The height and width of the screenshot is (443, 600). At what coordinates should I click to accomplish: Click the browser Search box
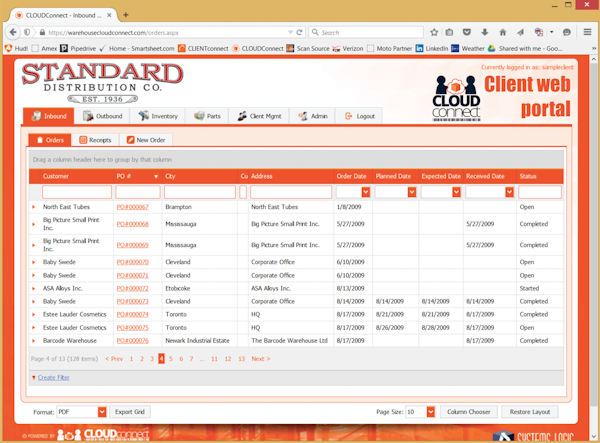(366, 33)
